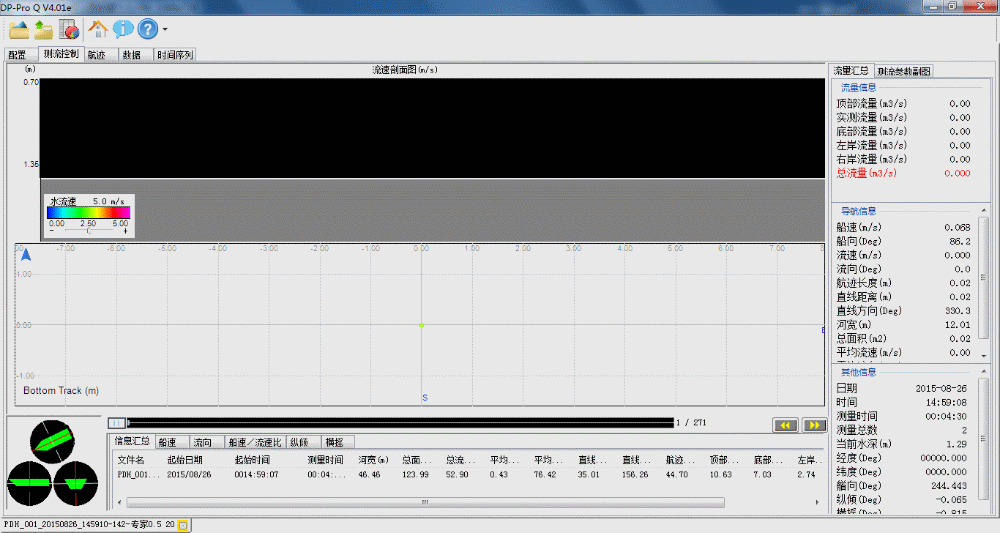Click the bottom-right roll indicator circle
Image resolution: width=1000 pixels, height=533 pixels.
pos(75,483)
